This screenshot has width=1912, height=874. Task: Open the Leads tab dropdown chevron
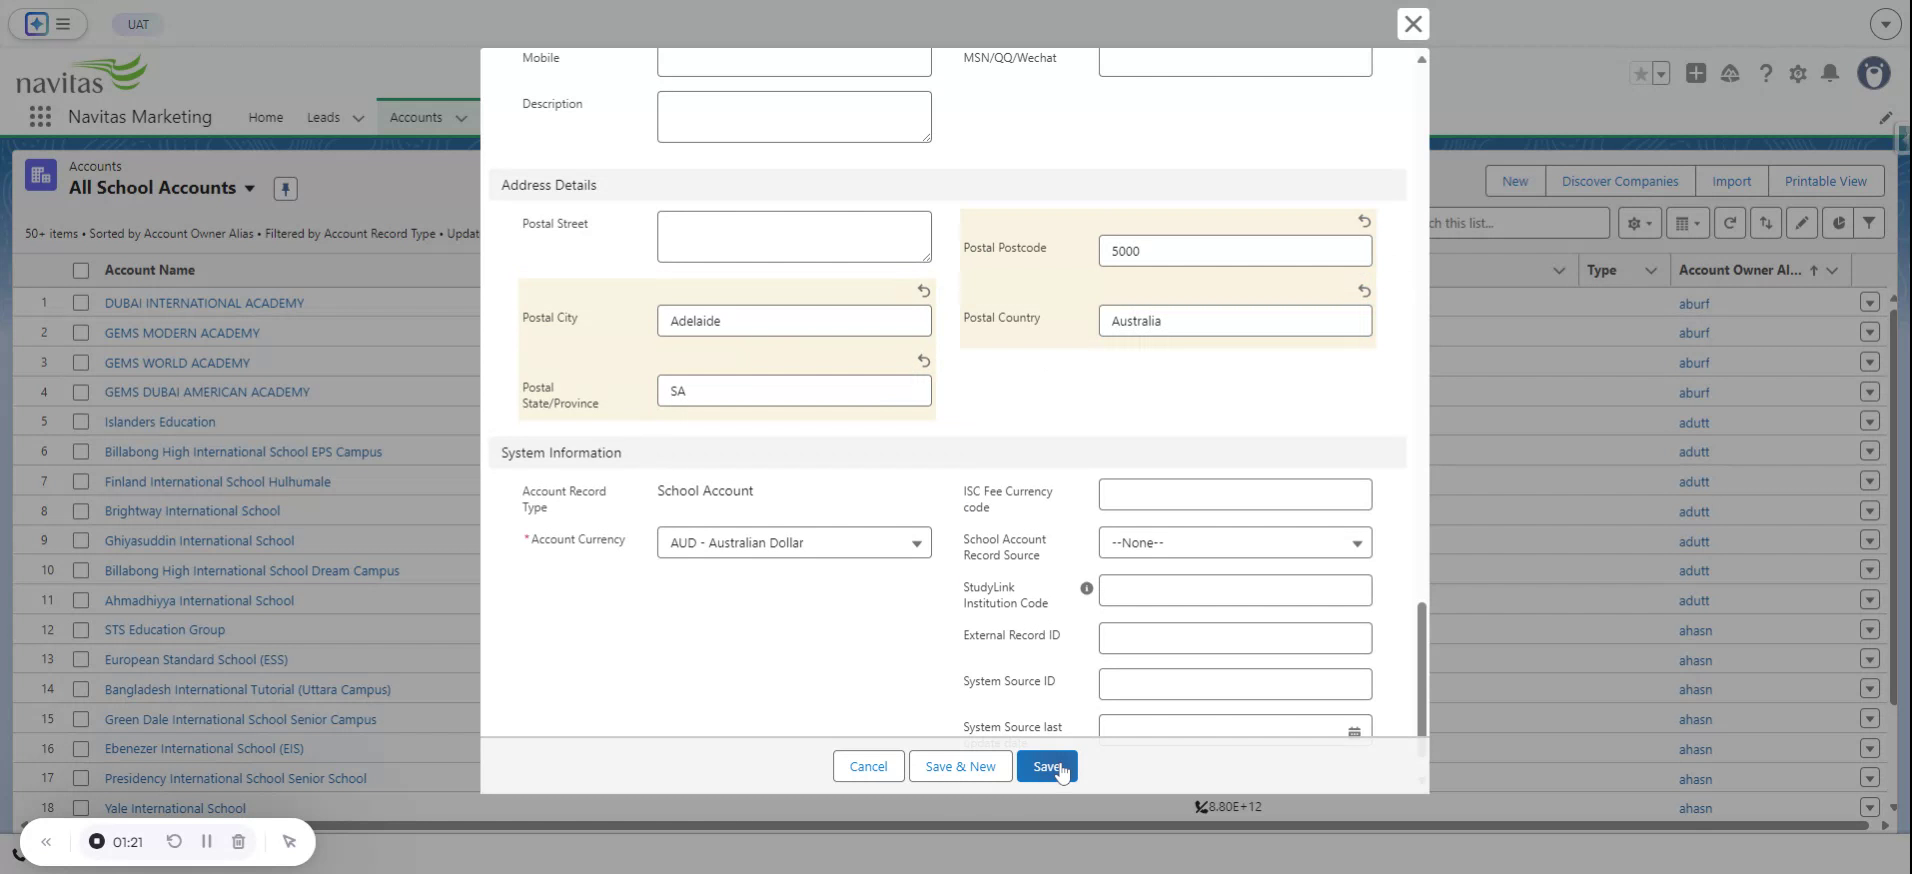point(358,118)
